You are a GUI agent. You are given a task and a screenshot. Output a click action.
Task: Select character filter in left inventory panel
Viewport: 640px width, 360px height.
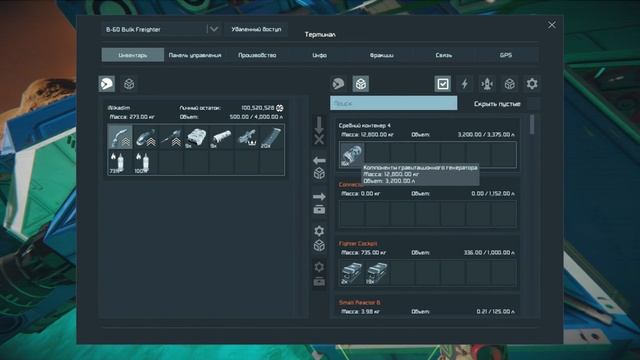point(107,84)
